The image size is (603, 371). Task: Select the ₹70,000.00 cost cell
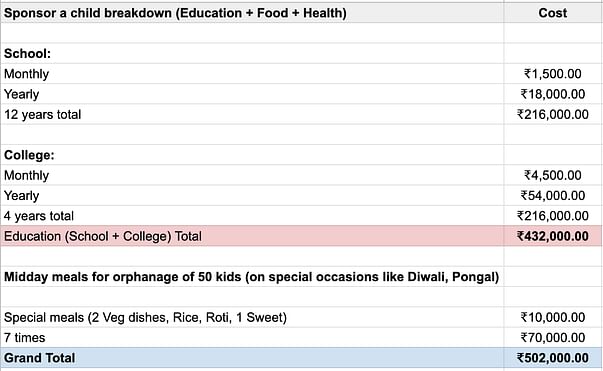553,338
